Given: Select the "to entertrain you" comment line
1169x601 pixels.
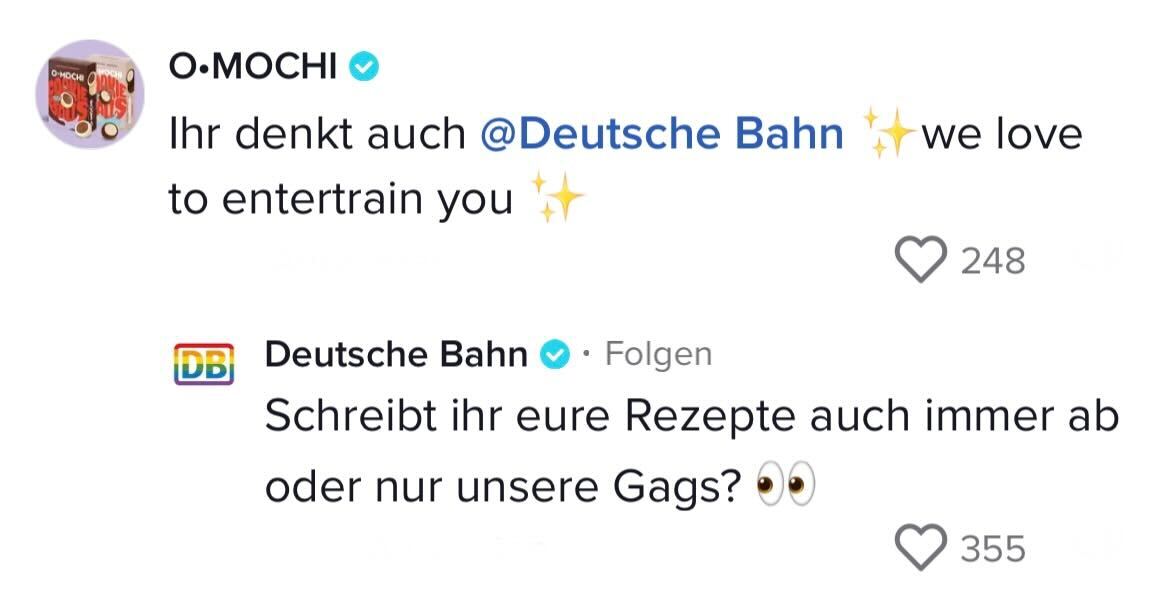Looking at the screenshot, I should pos(340,199).
